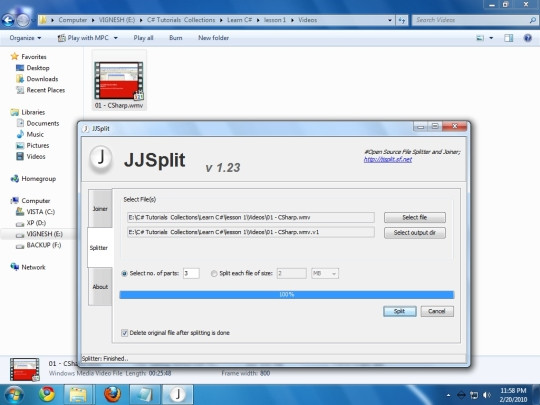540x405 pixels.
Task: Open the Joiner tab in JJSplit
Action: pyautogui.click(x=100, y=209)
